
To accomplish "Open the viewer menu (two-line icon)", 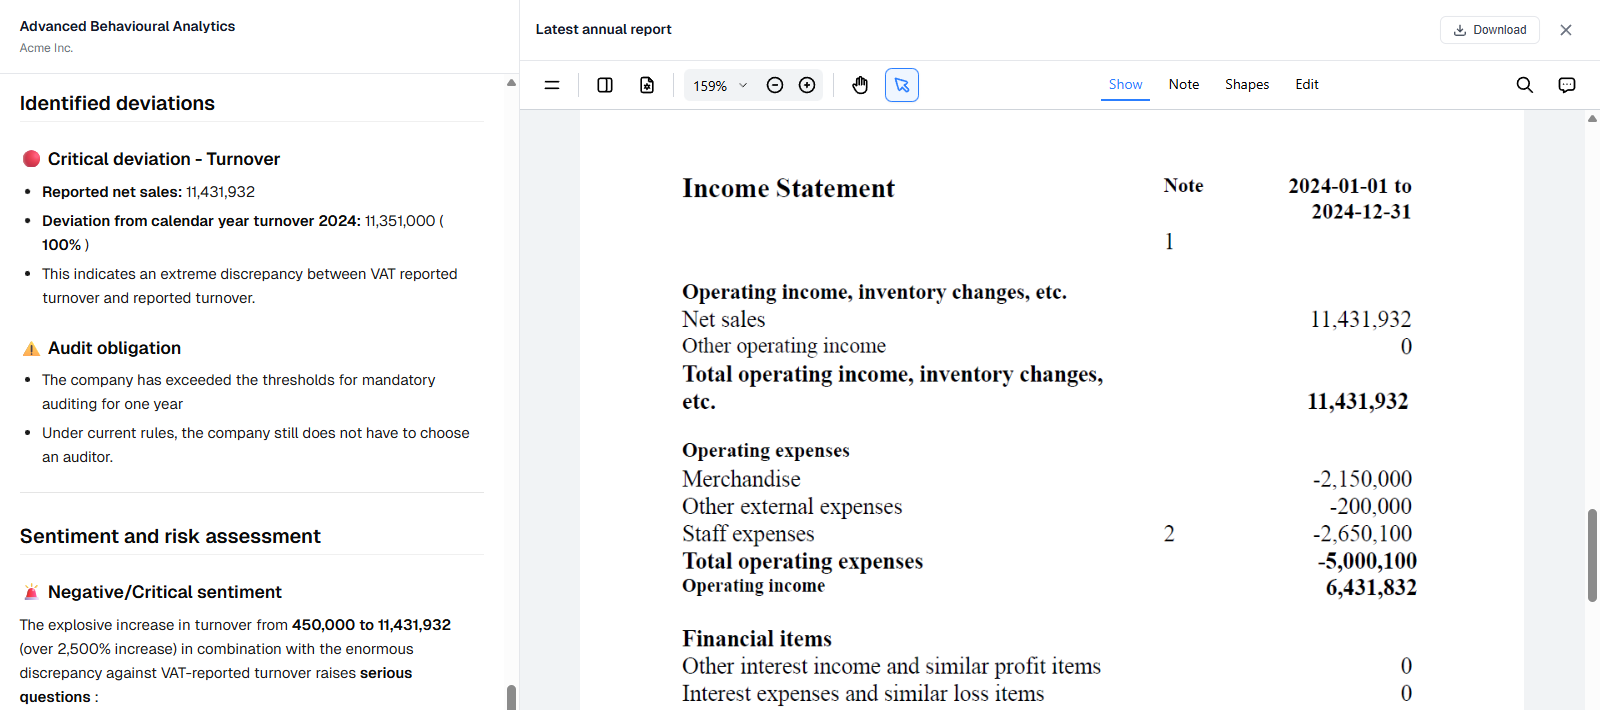I will click(x=551, y=85).
